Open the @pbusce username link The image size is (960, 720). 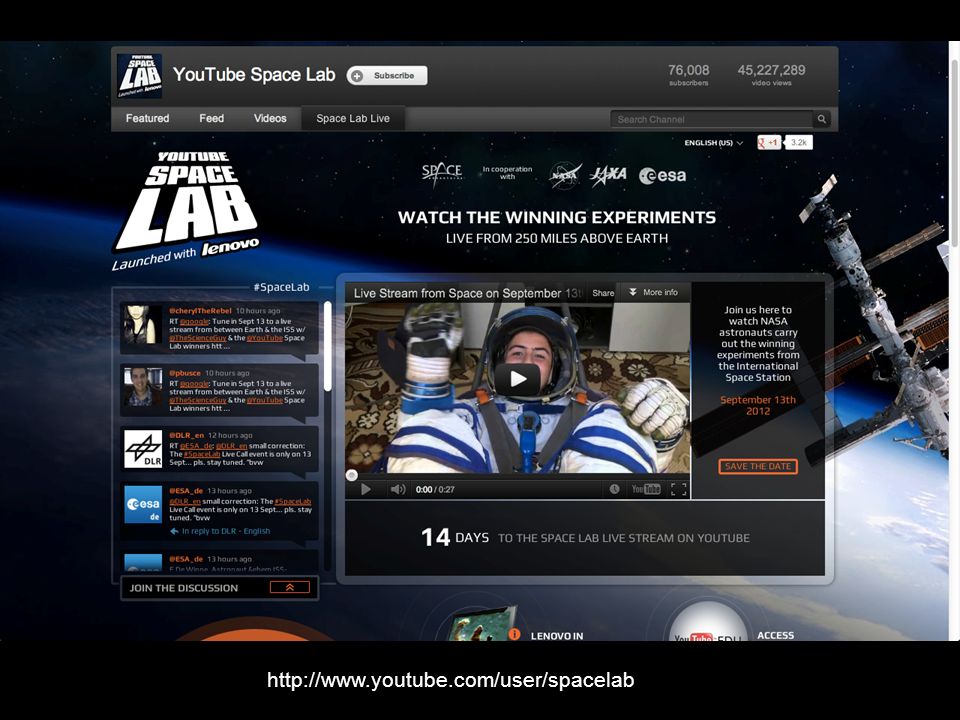[x=185, y=373]
